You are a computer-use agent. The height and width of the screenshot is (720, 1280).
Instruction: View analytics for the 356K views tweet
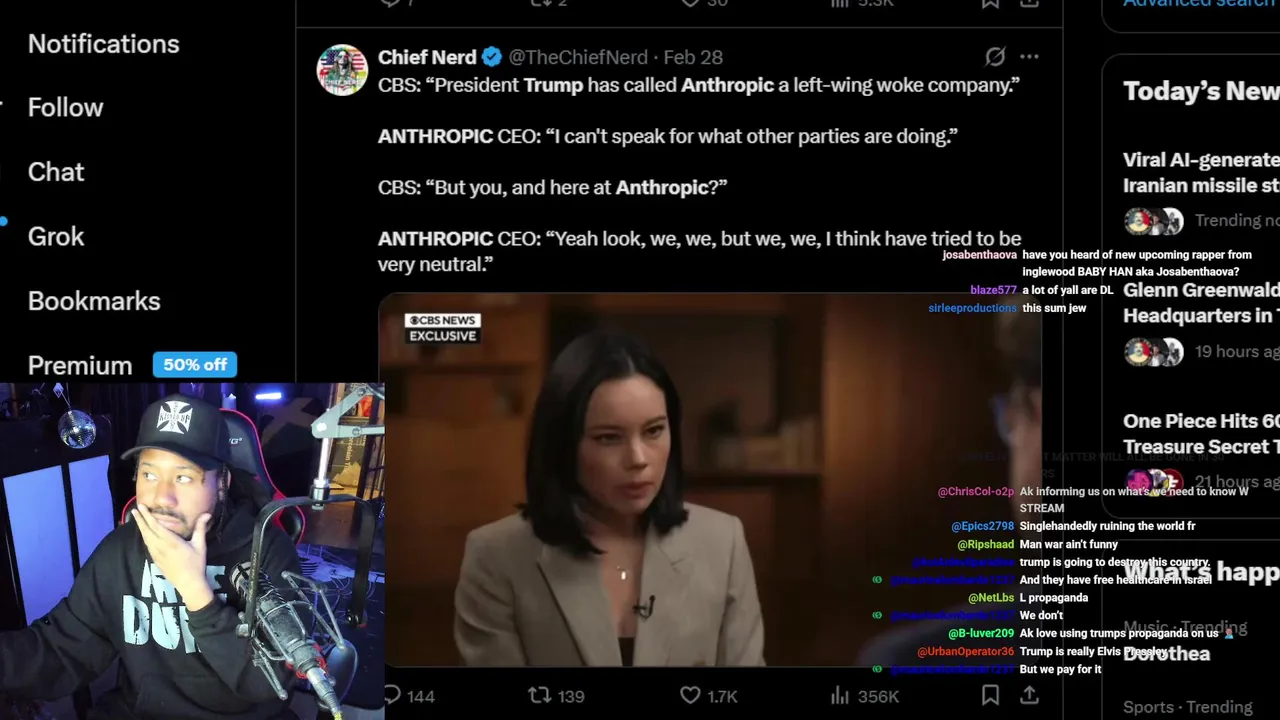point(841,695)
